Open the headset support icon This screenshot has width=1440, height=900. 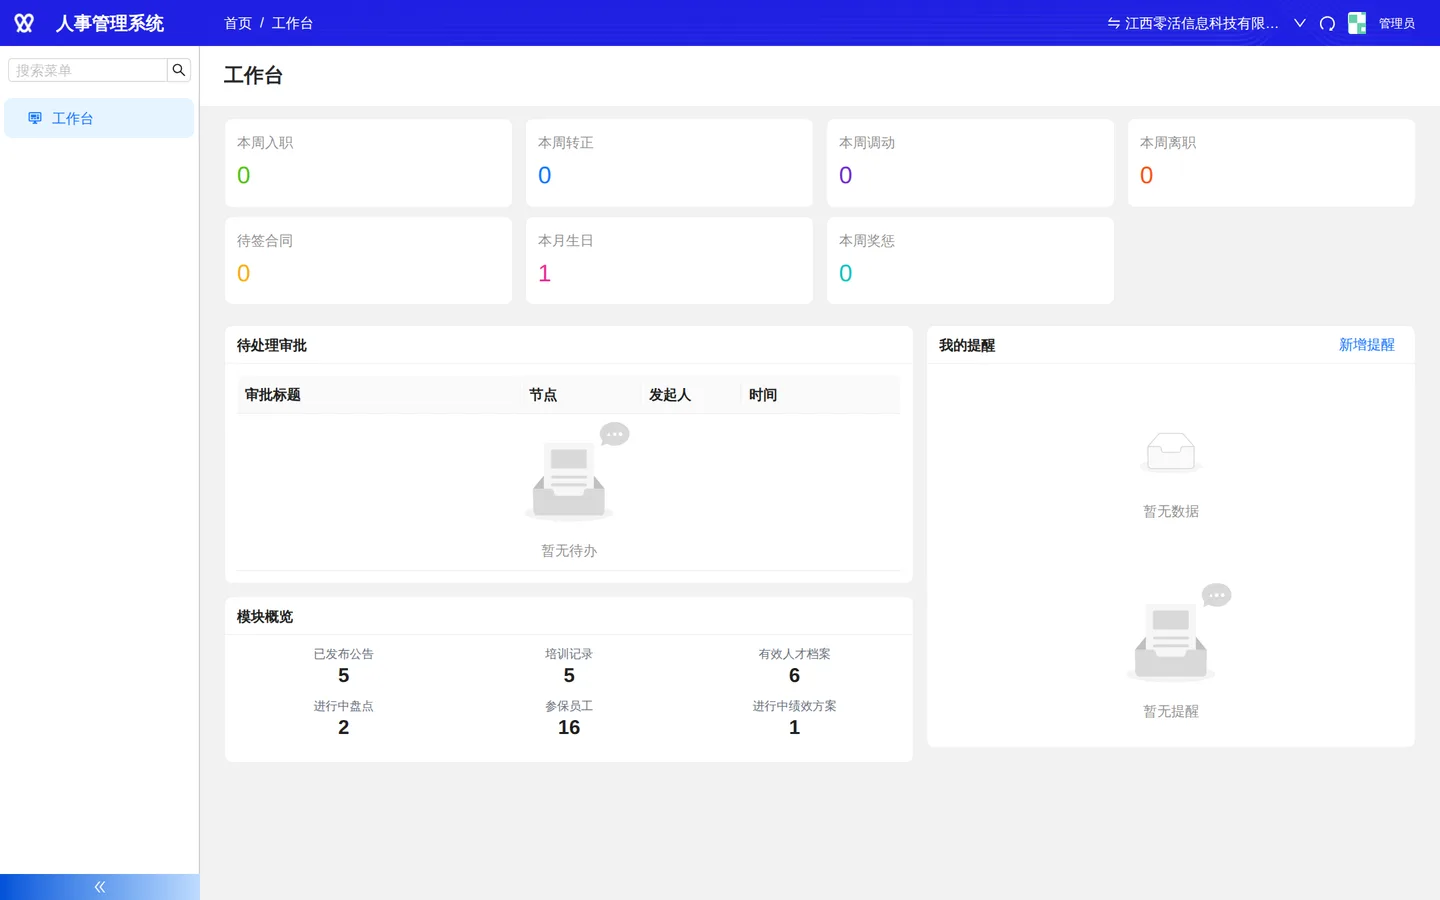[x=1327, y=23]
